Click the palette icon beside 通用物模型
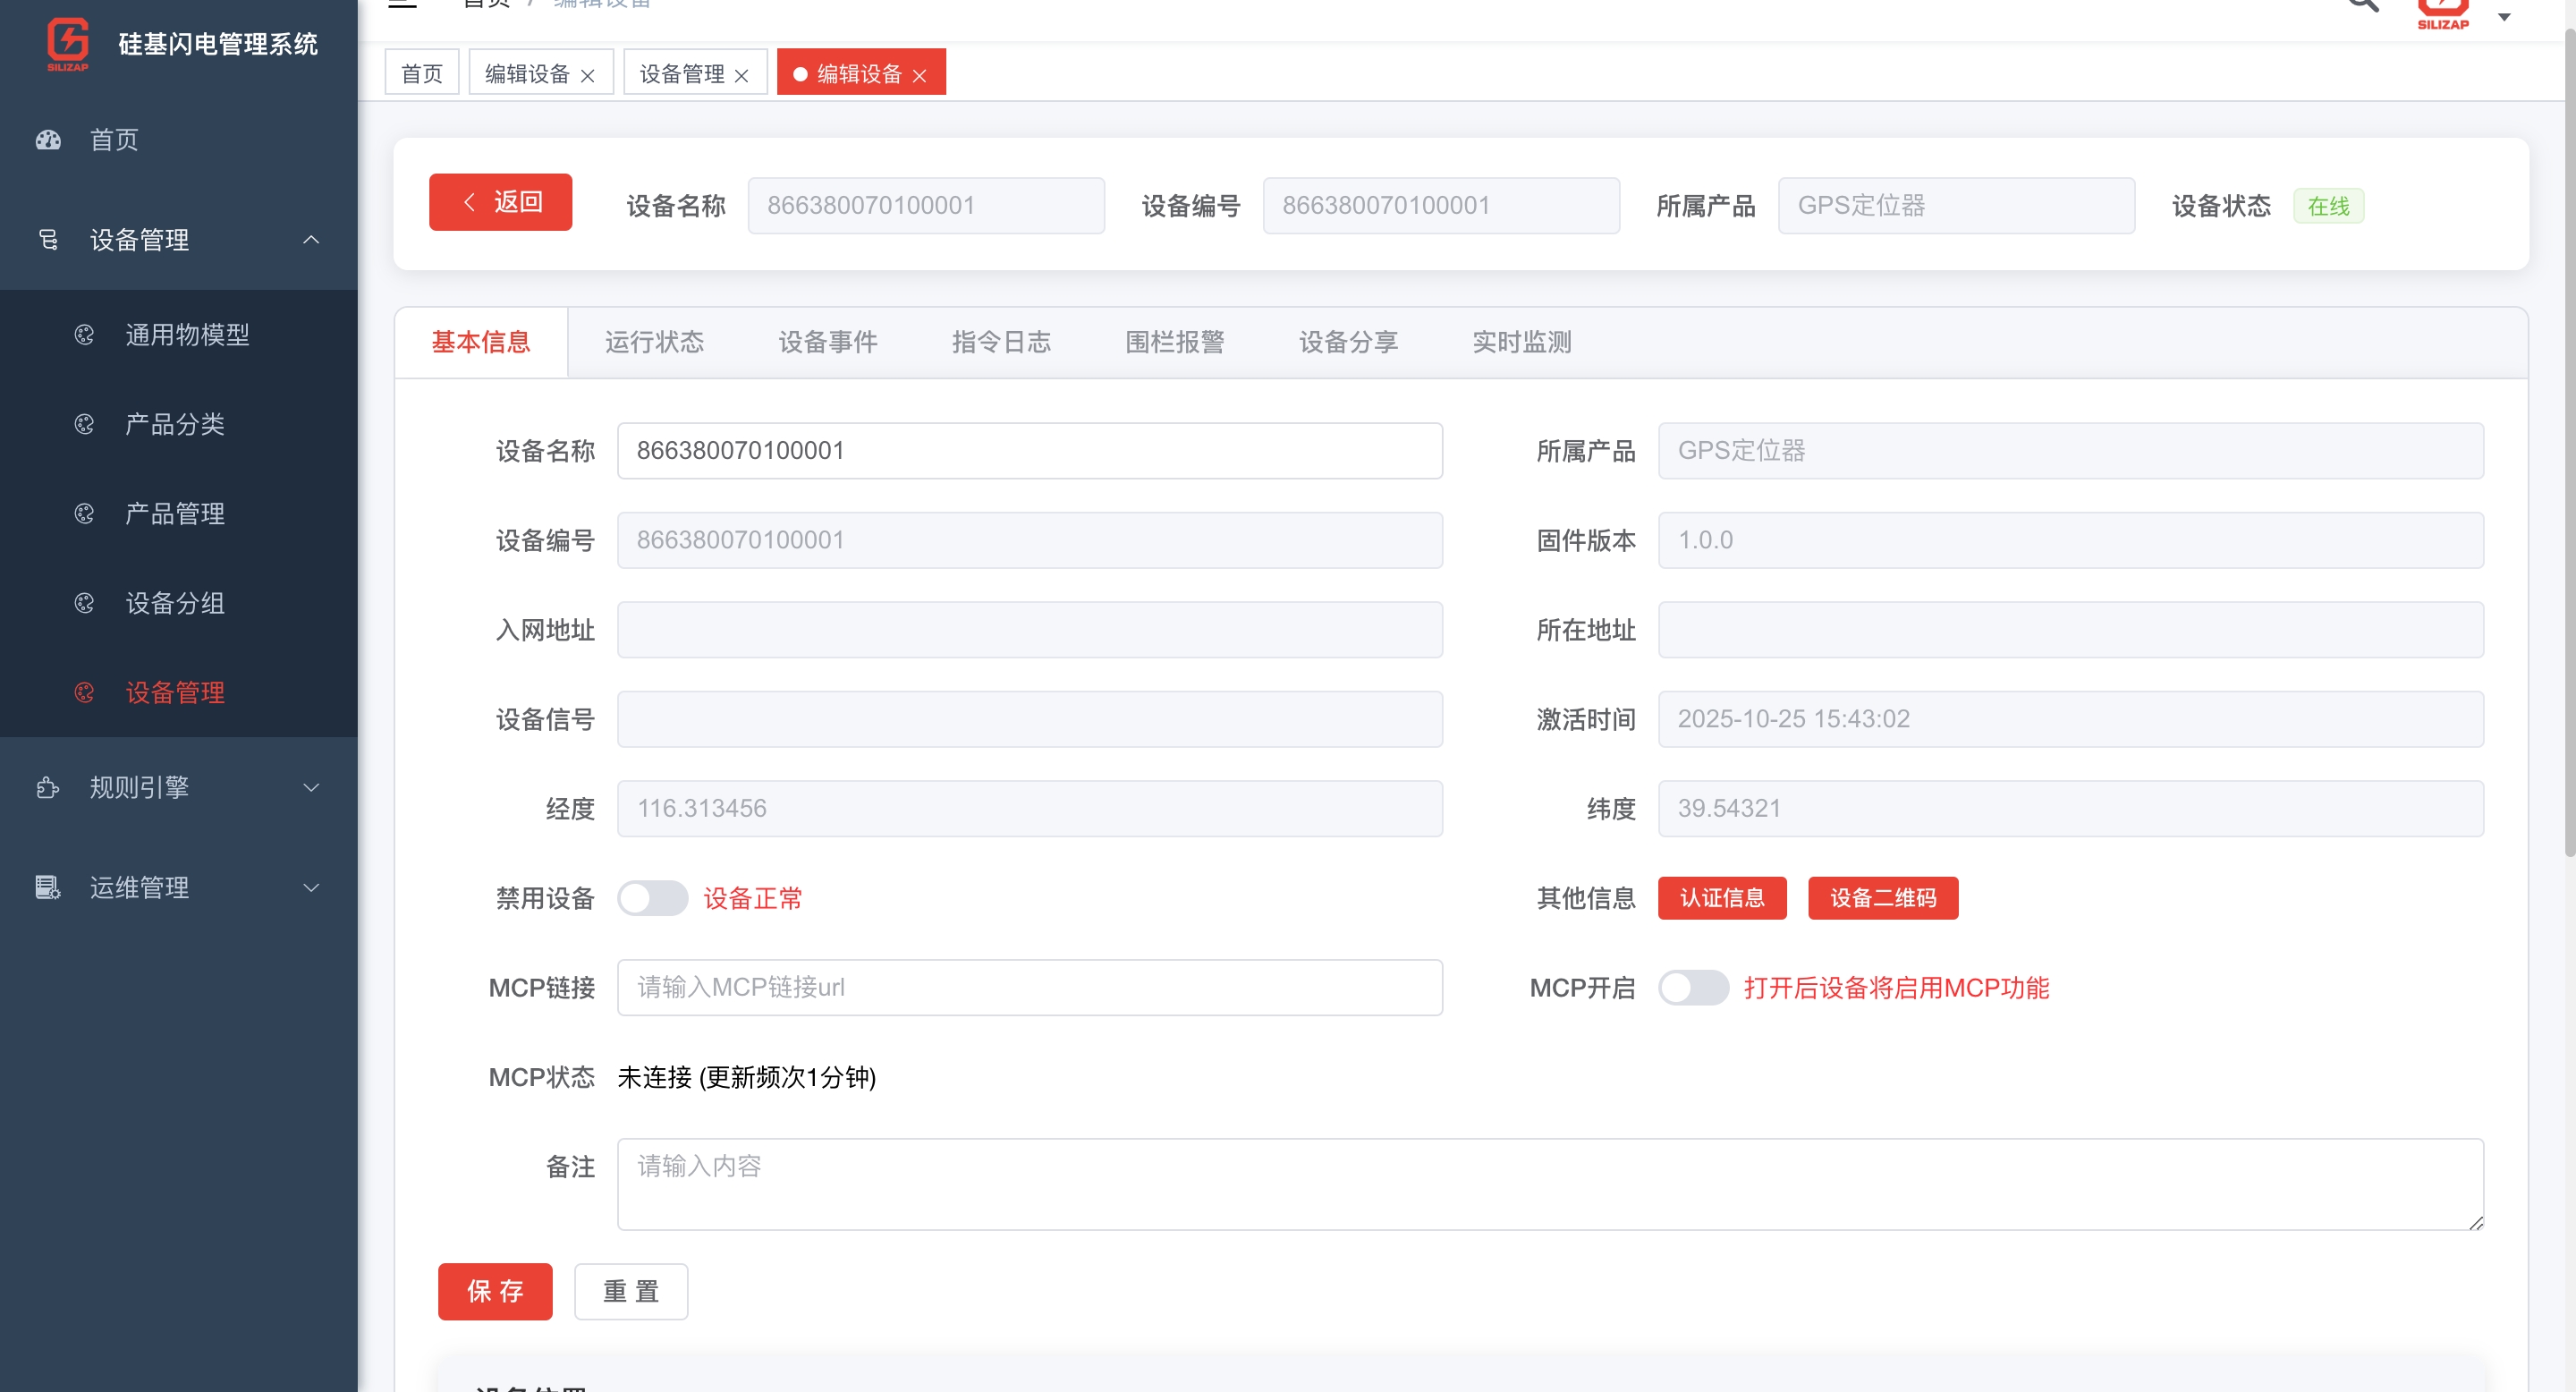 coord(84,335)
